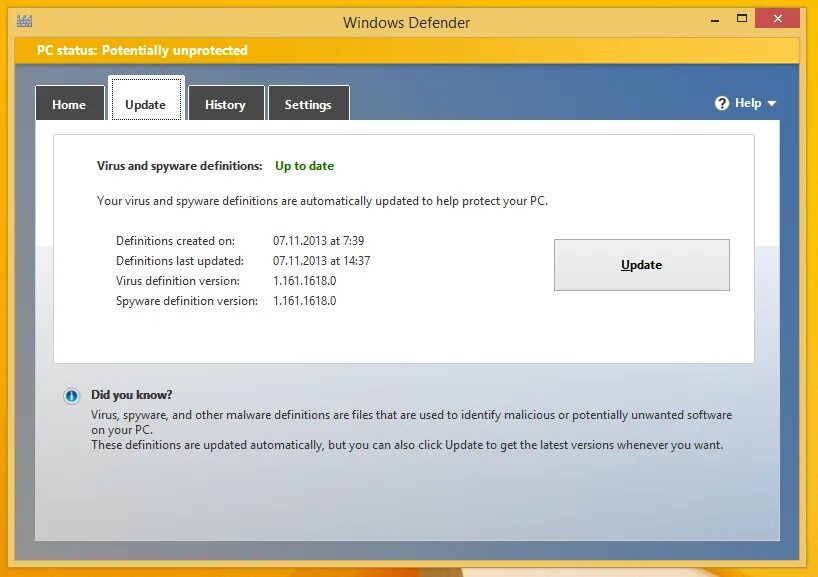Open the Help link

(x=748, y=103)
